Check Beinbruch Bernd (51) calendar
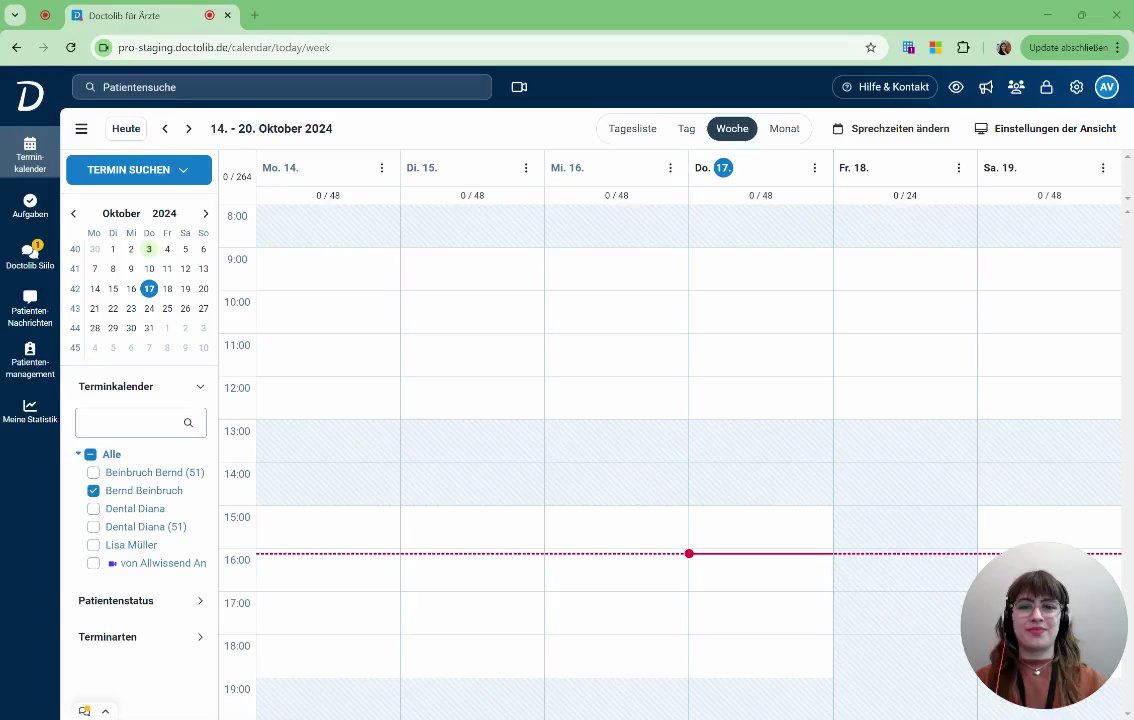The width and height of the screenshot is (1134, 720). click(93, 473)
